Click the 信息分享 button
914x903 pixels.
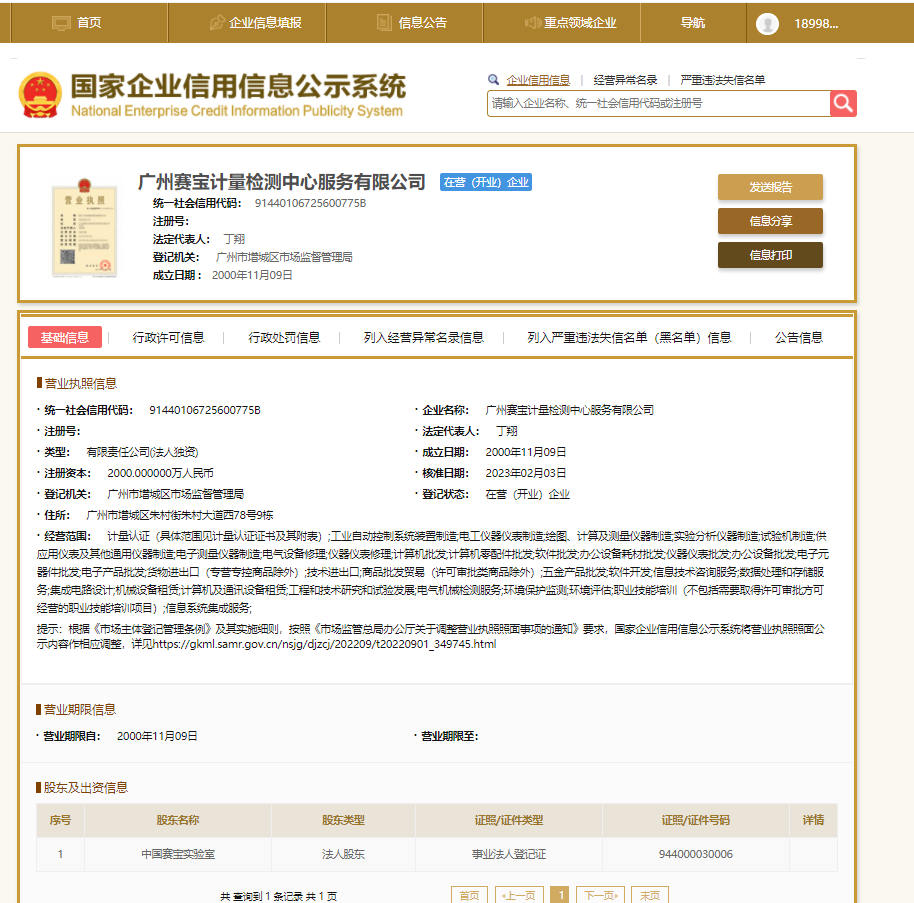pyautogui.click(x=770, y=221)
